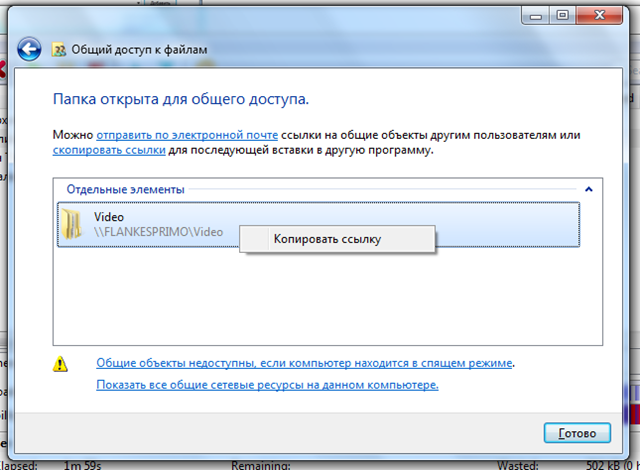Image resolution: width=640 pixels, height=470 pixels.
Task: Click the blue back arrow button
Action: (29, 49)
